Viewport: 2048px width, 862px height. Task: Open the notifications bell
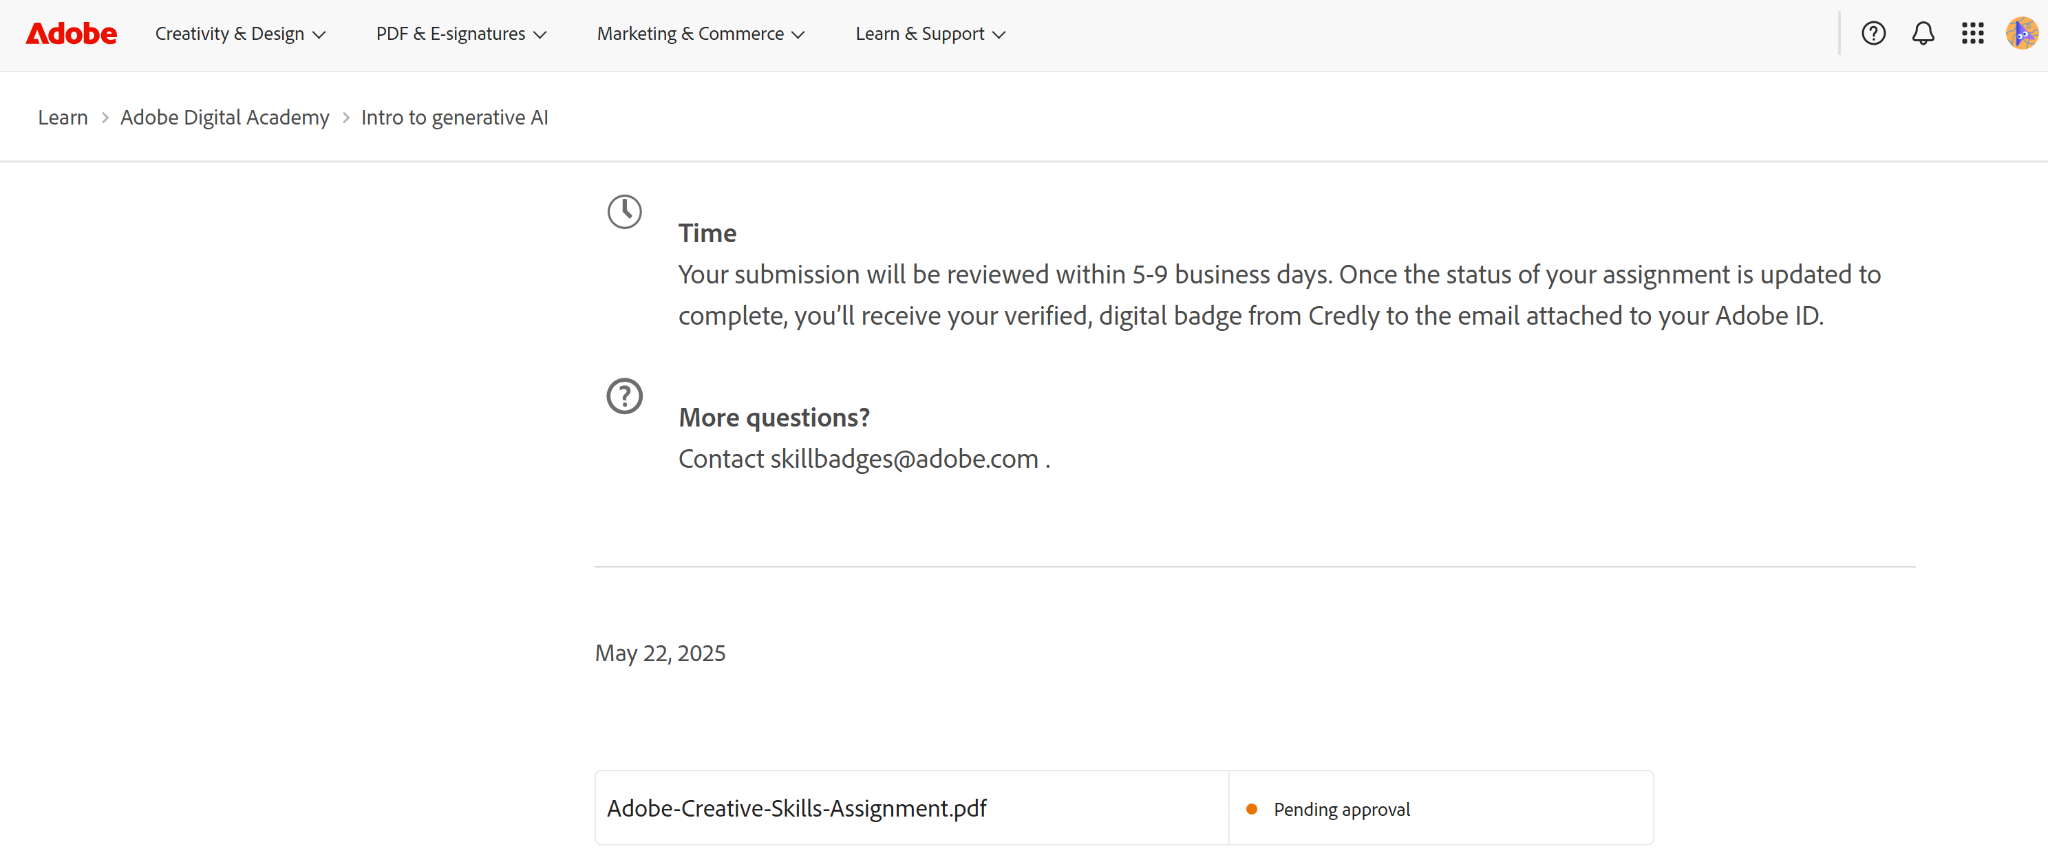pos(1923,34)
